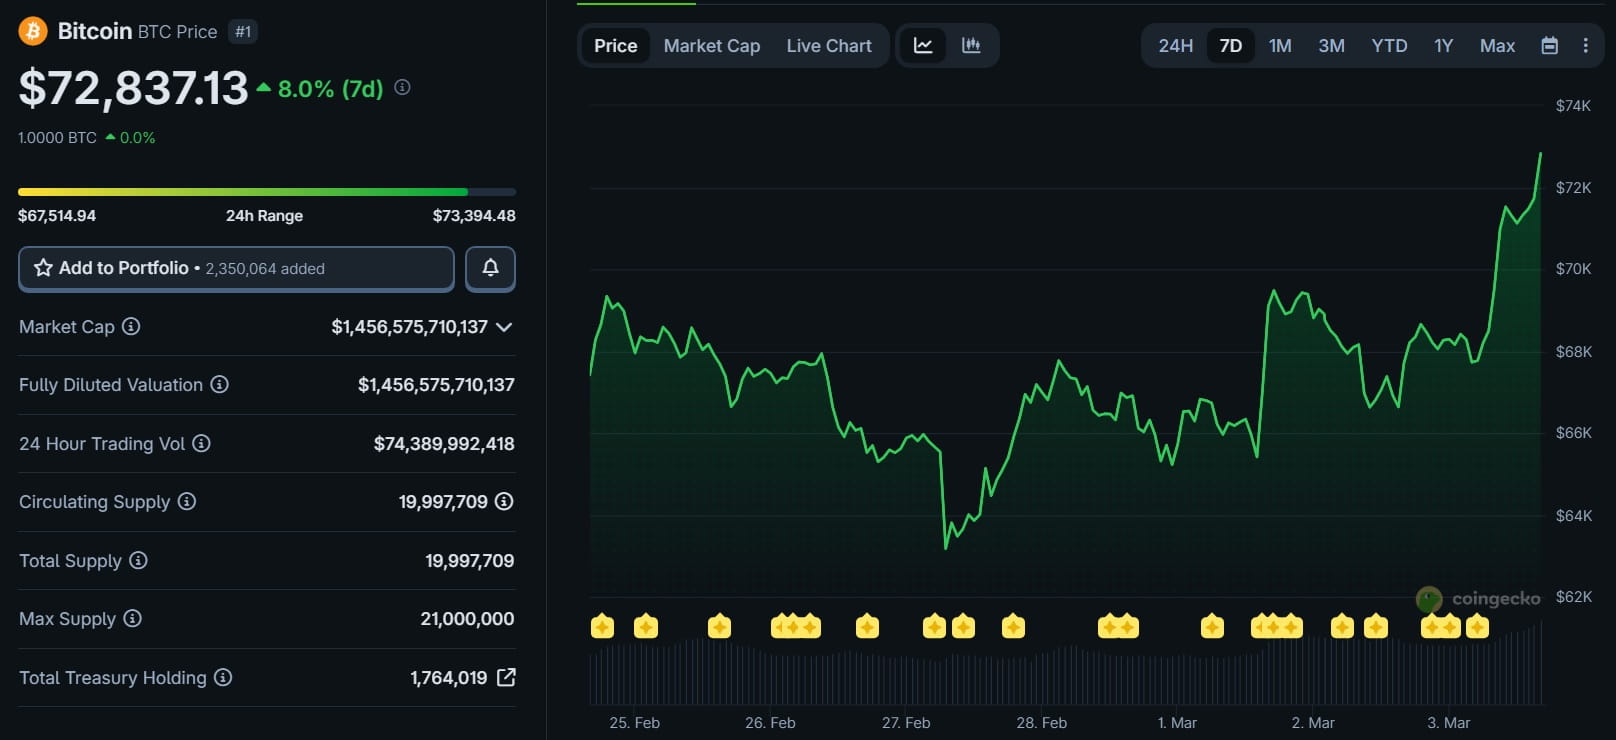Click the Bitcoin logo icon

pos(33,31)
